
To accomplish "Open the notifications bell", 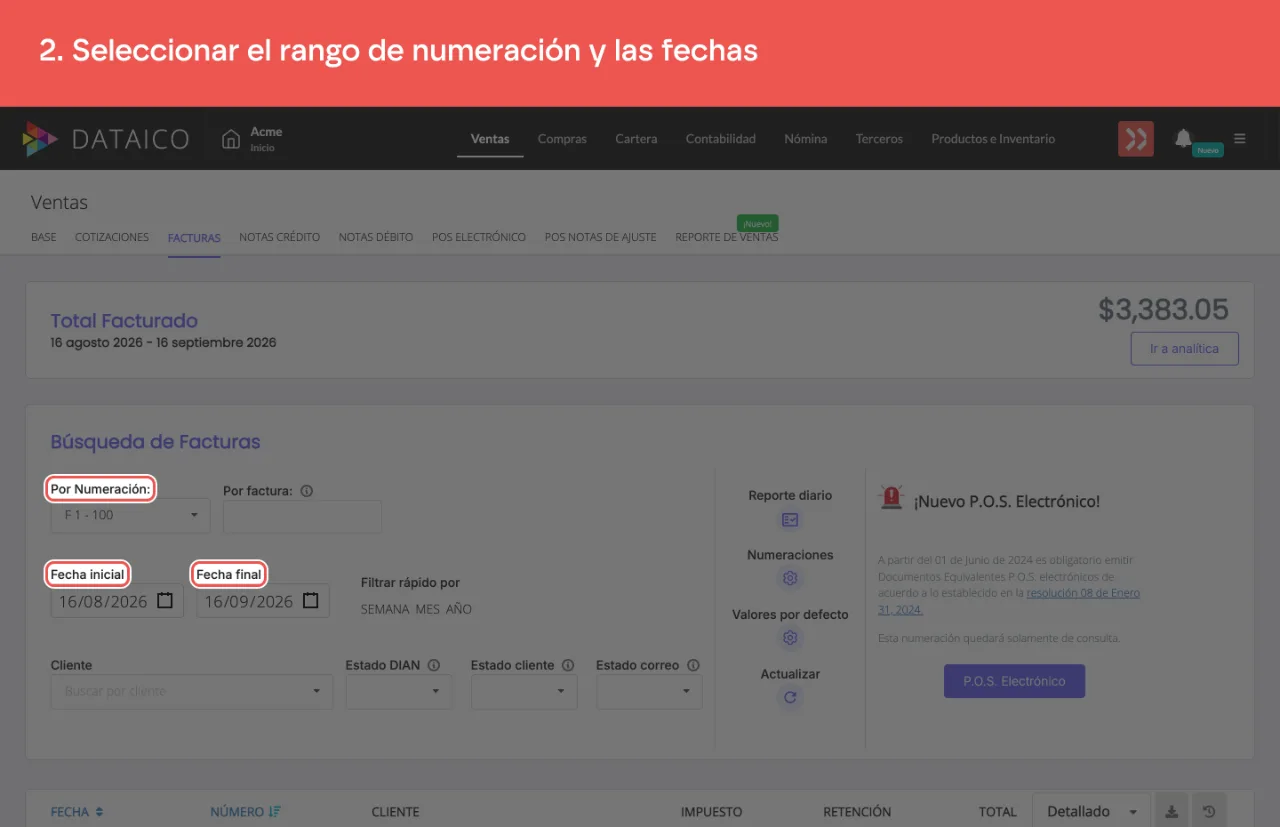I will [1184, 138].
